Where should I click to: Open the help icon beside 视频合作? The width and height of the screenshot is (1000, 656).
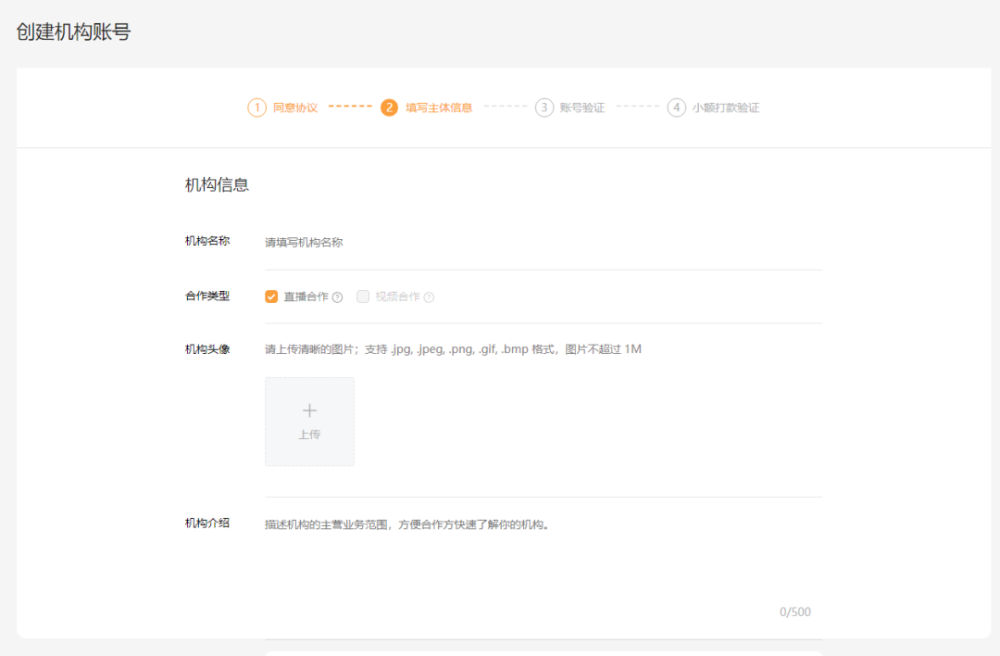click(x=428, y=296)
